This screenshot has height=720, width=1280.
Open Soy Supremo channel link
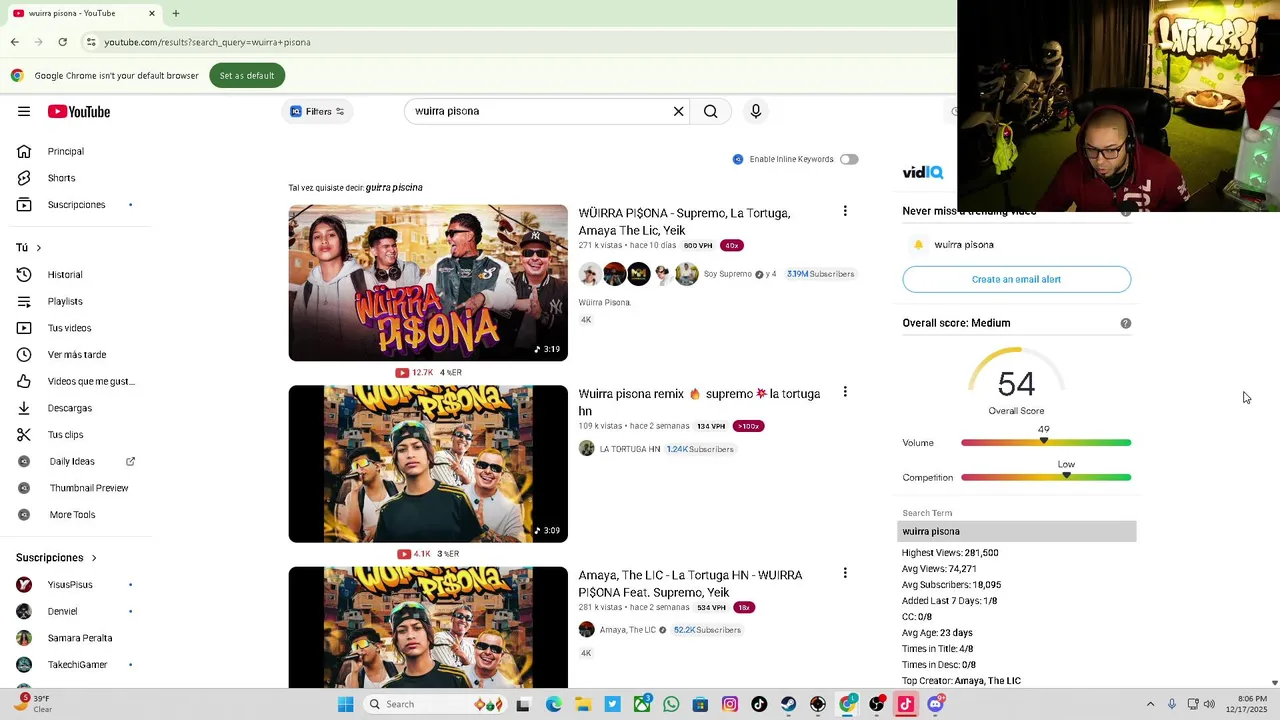coord(727,274)
